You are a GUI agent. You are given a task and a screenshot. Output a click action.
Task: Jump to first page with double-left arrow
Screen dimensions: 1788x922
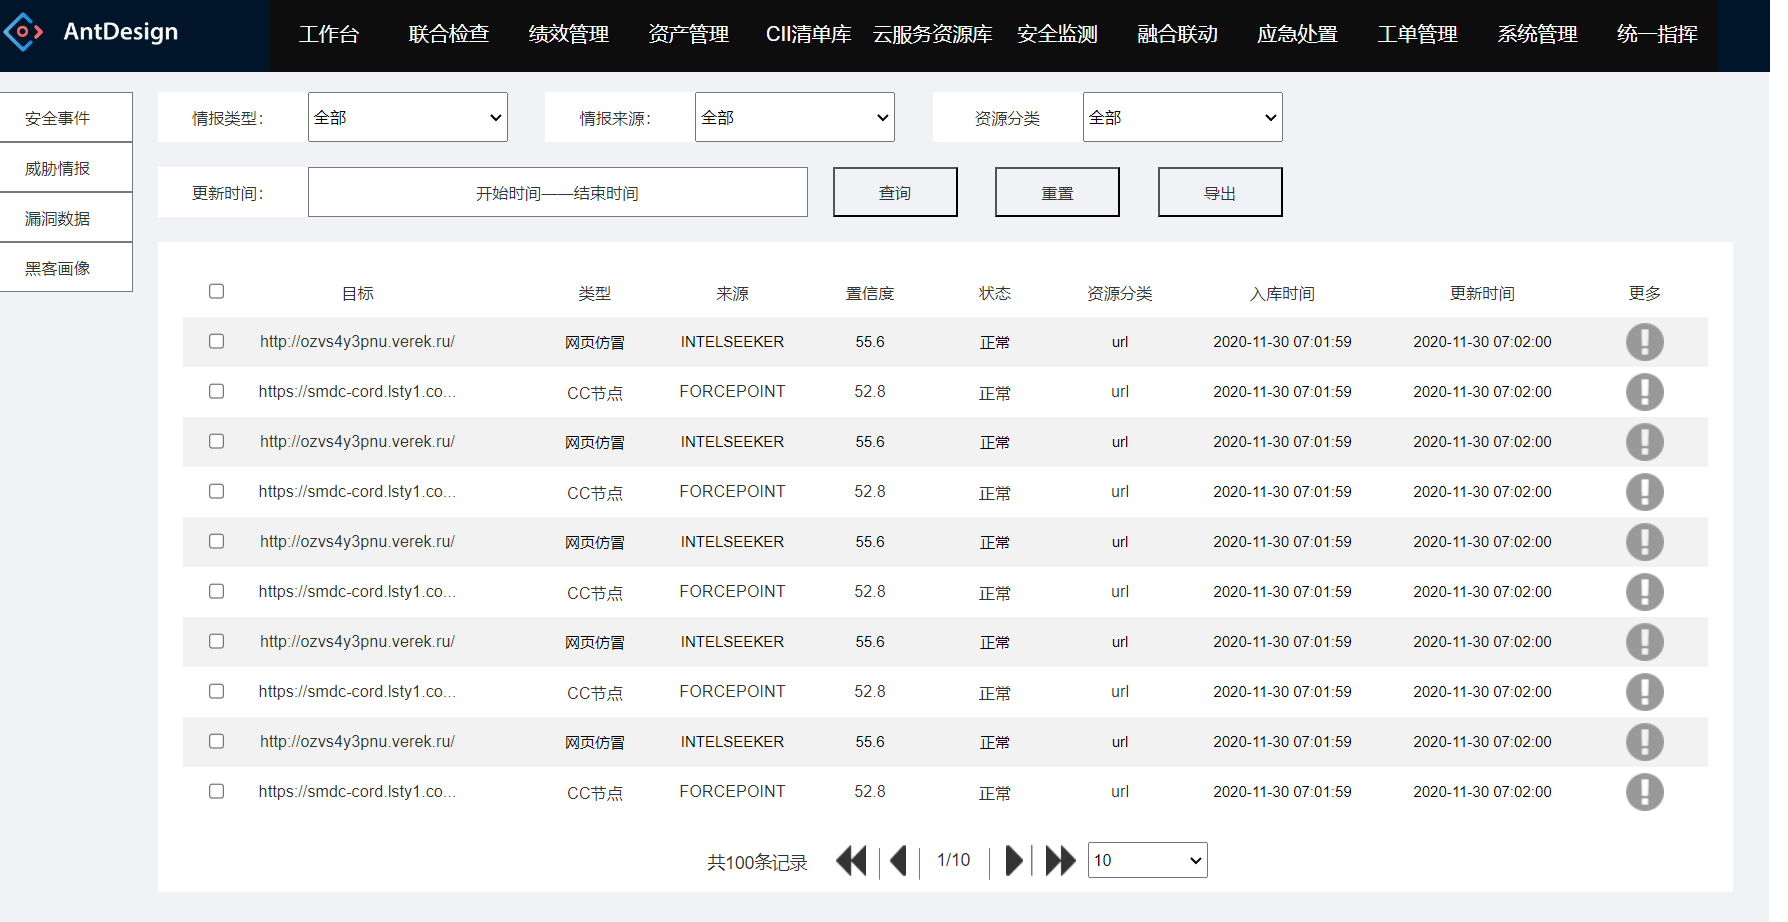(851, 861)
